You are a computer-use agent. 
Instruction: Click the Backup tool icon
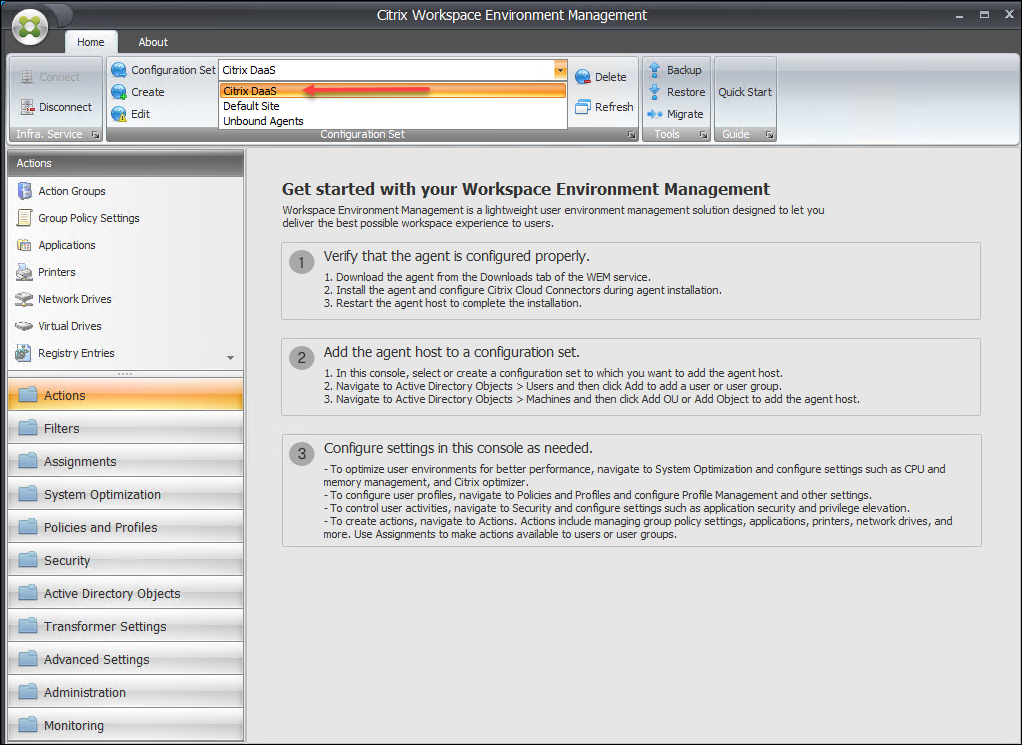tap(656, 70)
